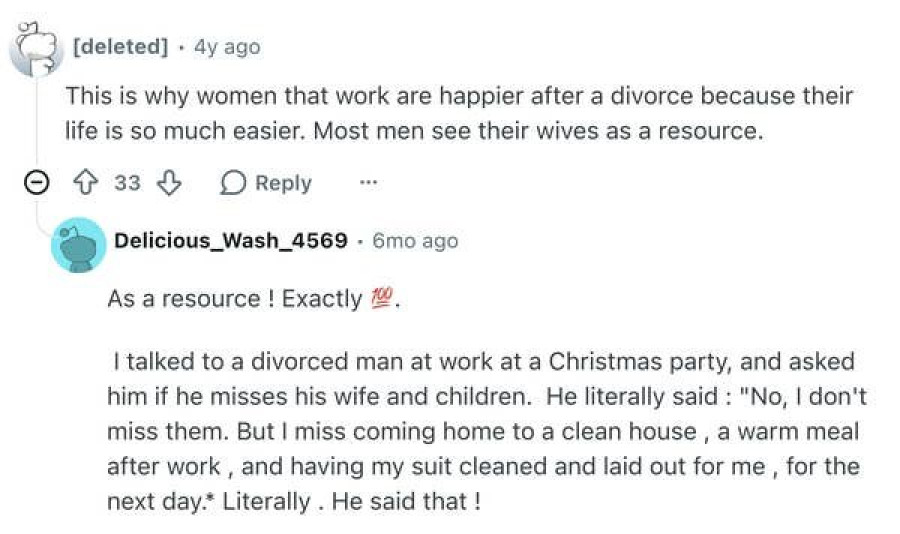Open the Delicious_Wash_4569 avatar image
The width and height of the screenshot is (900, 534).
click(x=79, y=245)
